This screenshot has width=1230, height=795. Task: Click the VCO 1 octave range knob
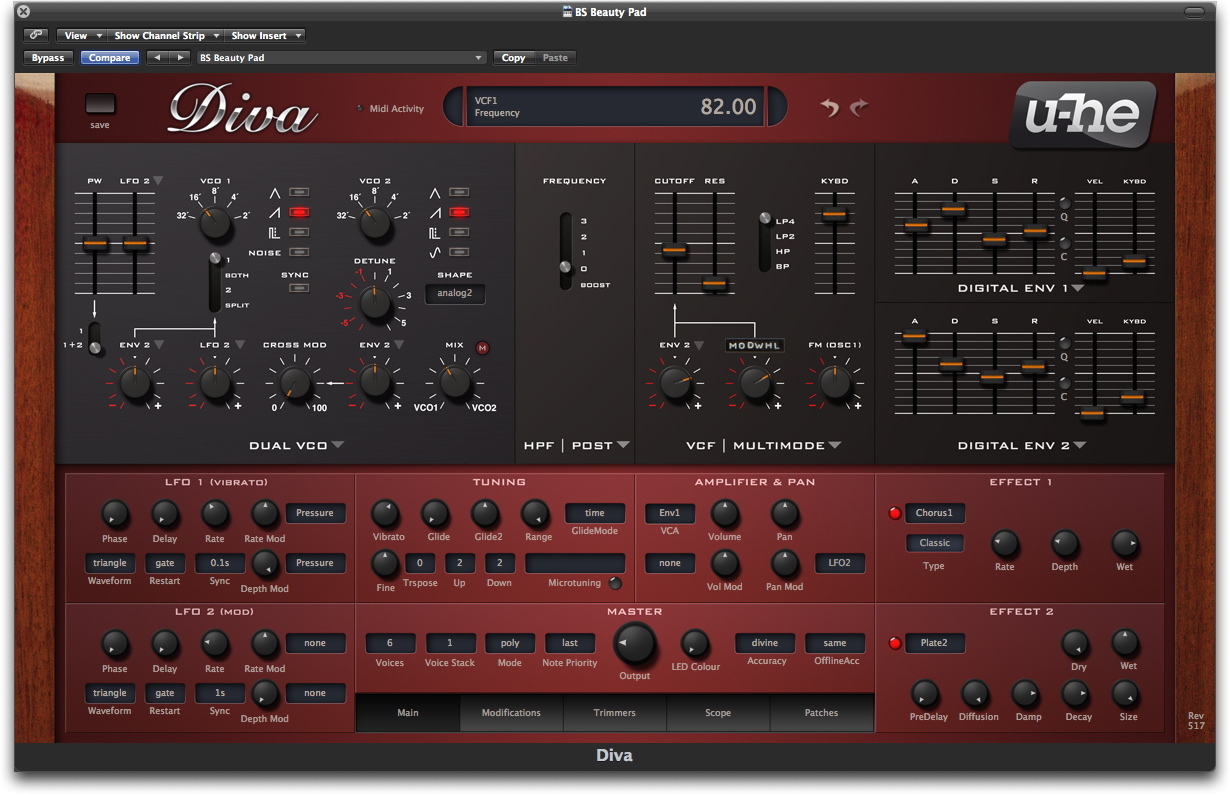(215, 221)
